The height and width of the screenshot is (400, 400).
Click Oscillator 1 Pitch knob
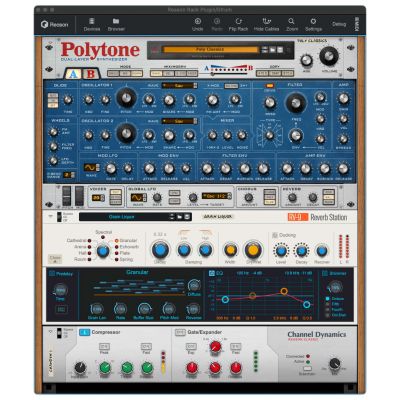click(x=126, y=98)
